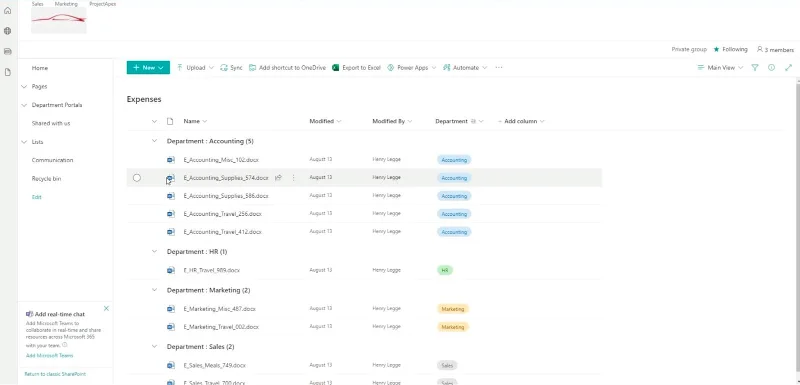Open the information details pane icon
The image size is (800, 385).
click(x=771, y=67)
